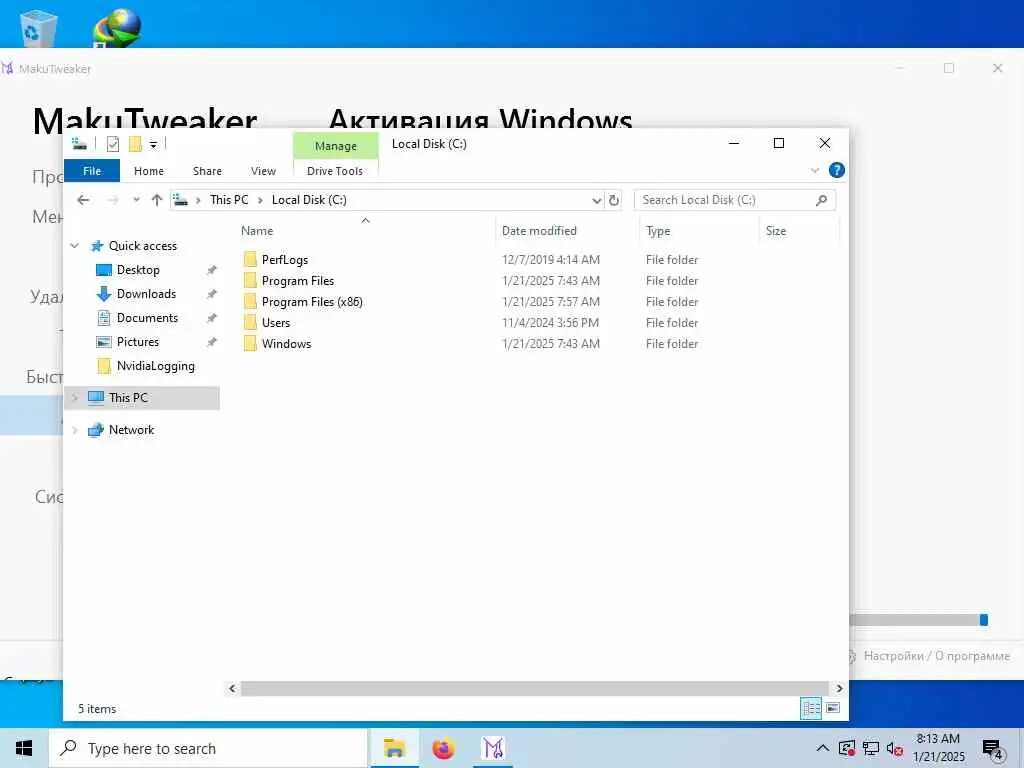
Task: Open File Explorer from the taskbar
Action: [x=394, y=748]
